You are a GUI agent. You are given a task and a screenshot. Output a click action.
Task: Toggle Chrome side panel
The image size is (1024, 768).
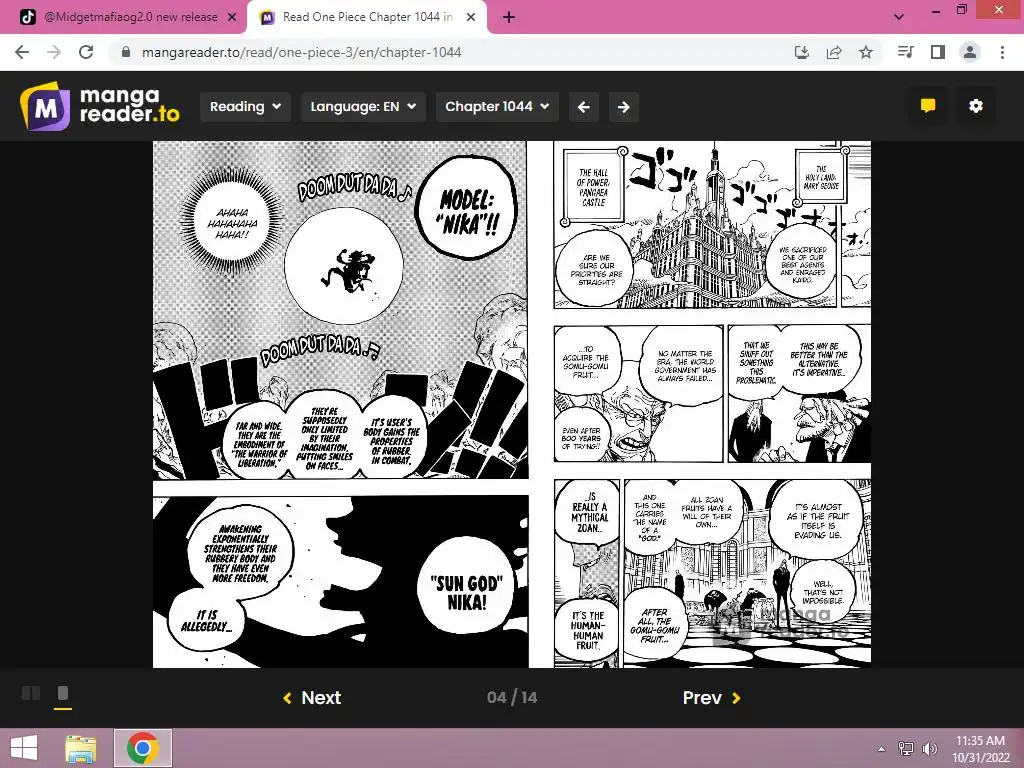pyautogui.click(x=938, y=52)
